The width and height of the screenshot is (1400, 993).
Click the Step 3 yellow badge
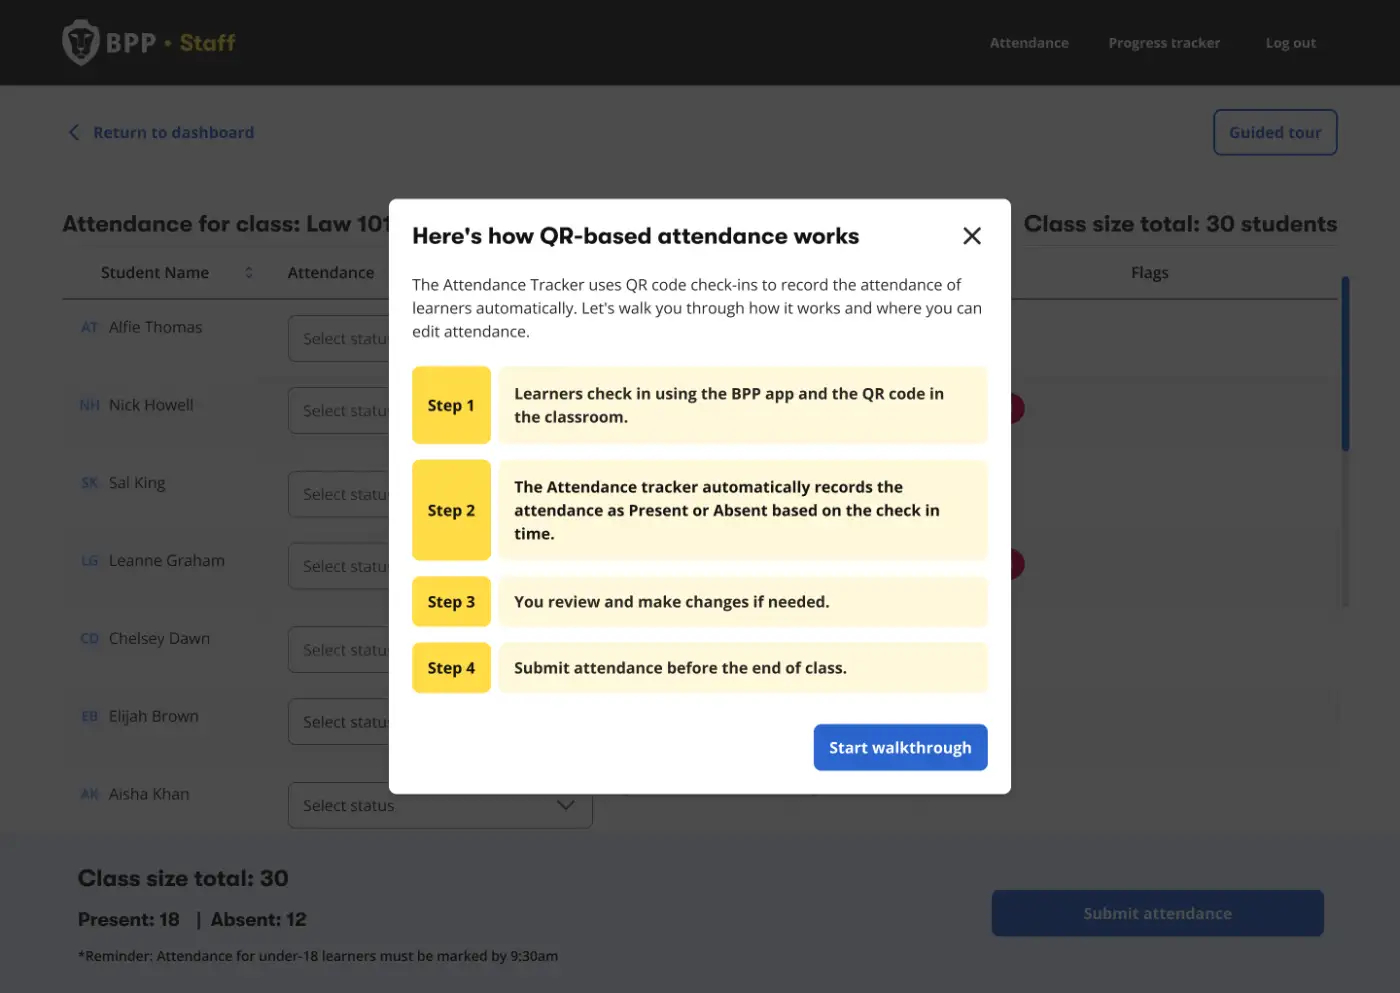[x=451, y=602]
